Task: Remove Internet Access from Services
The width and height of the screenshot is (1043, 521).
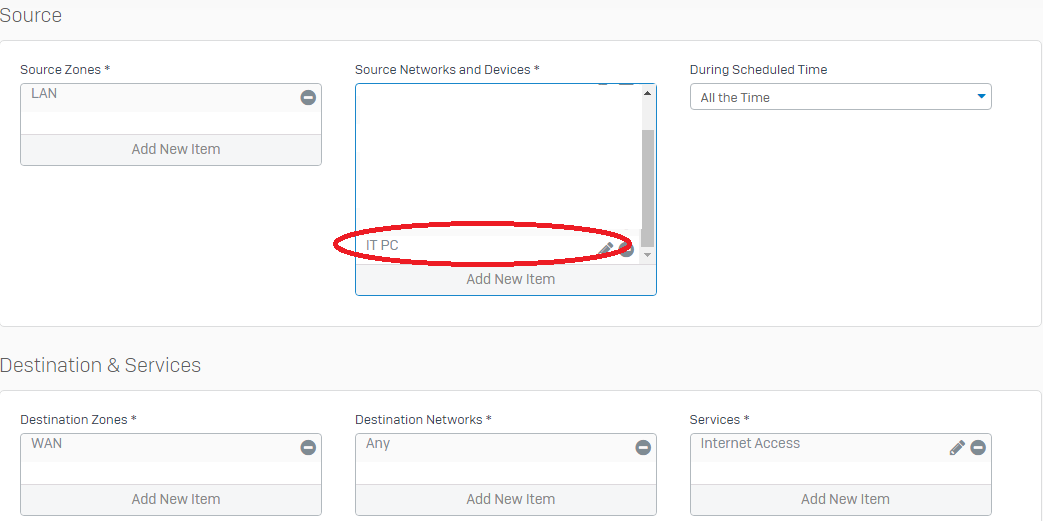Action: [x=978, y=448]
